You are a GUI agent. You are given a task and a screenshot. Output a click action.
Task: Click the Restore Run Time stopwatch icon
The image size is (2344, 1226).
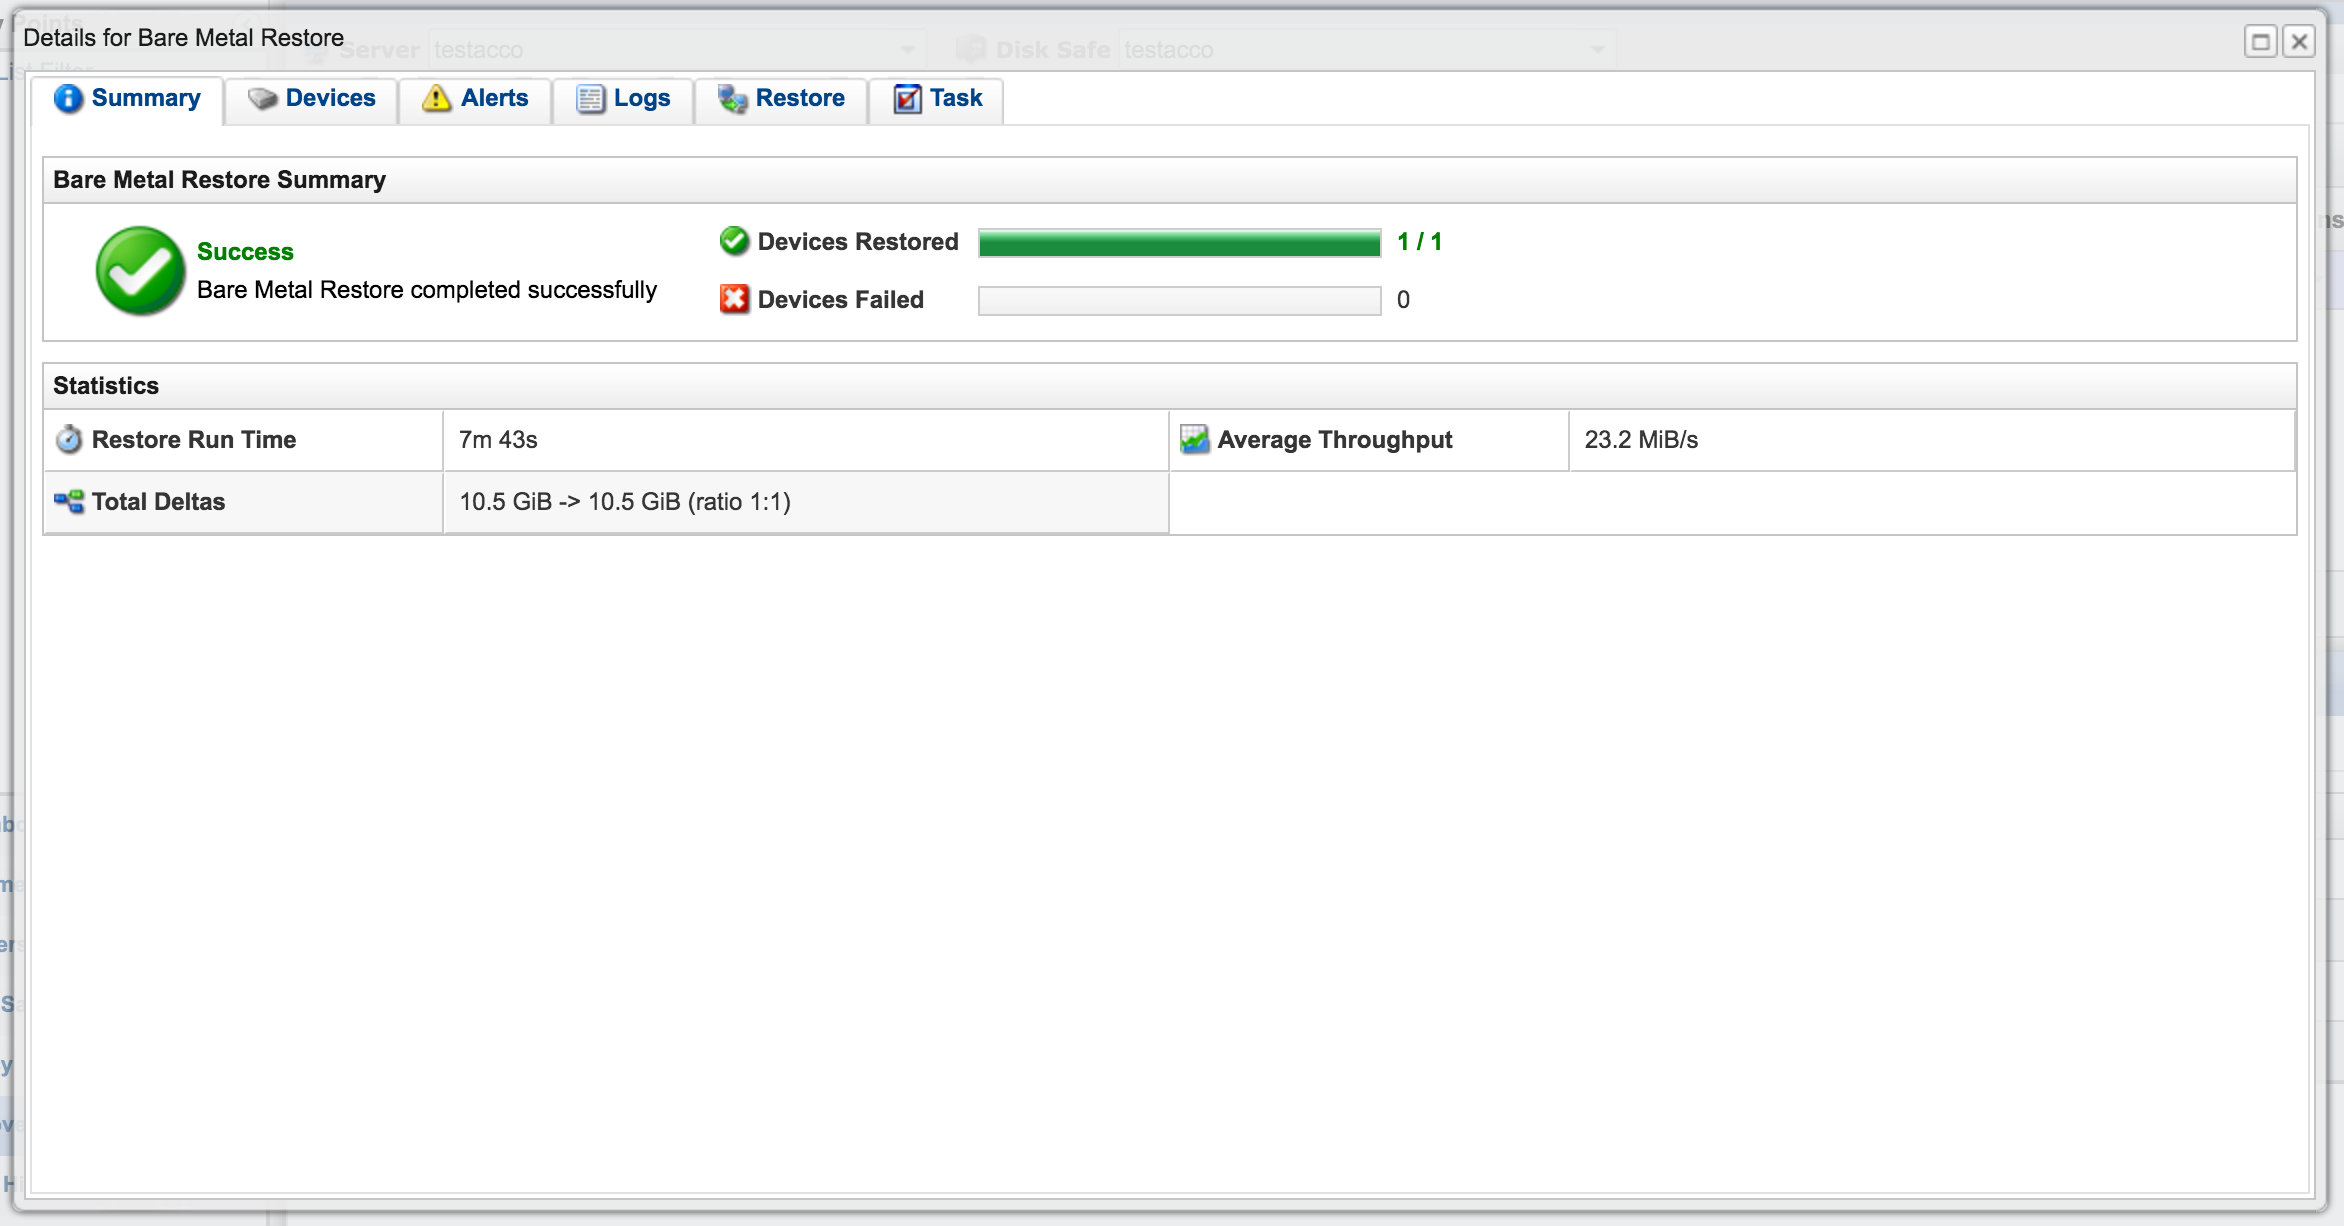pos(69,440)
